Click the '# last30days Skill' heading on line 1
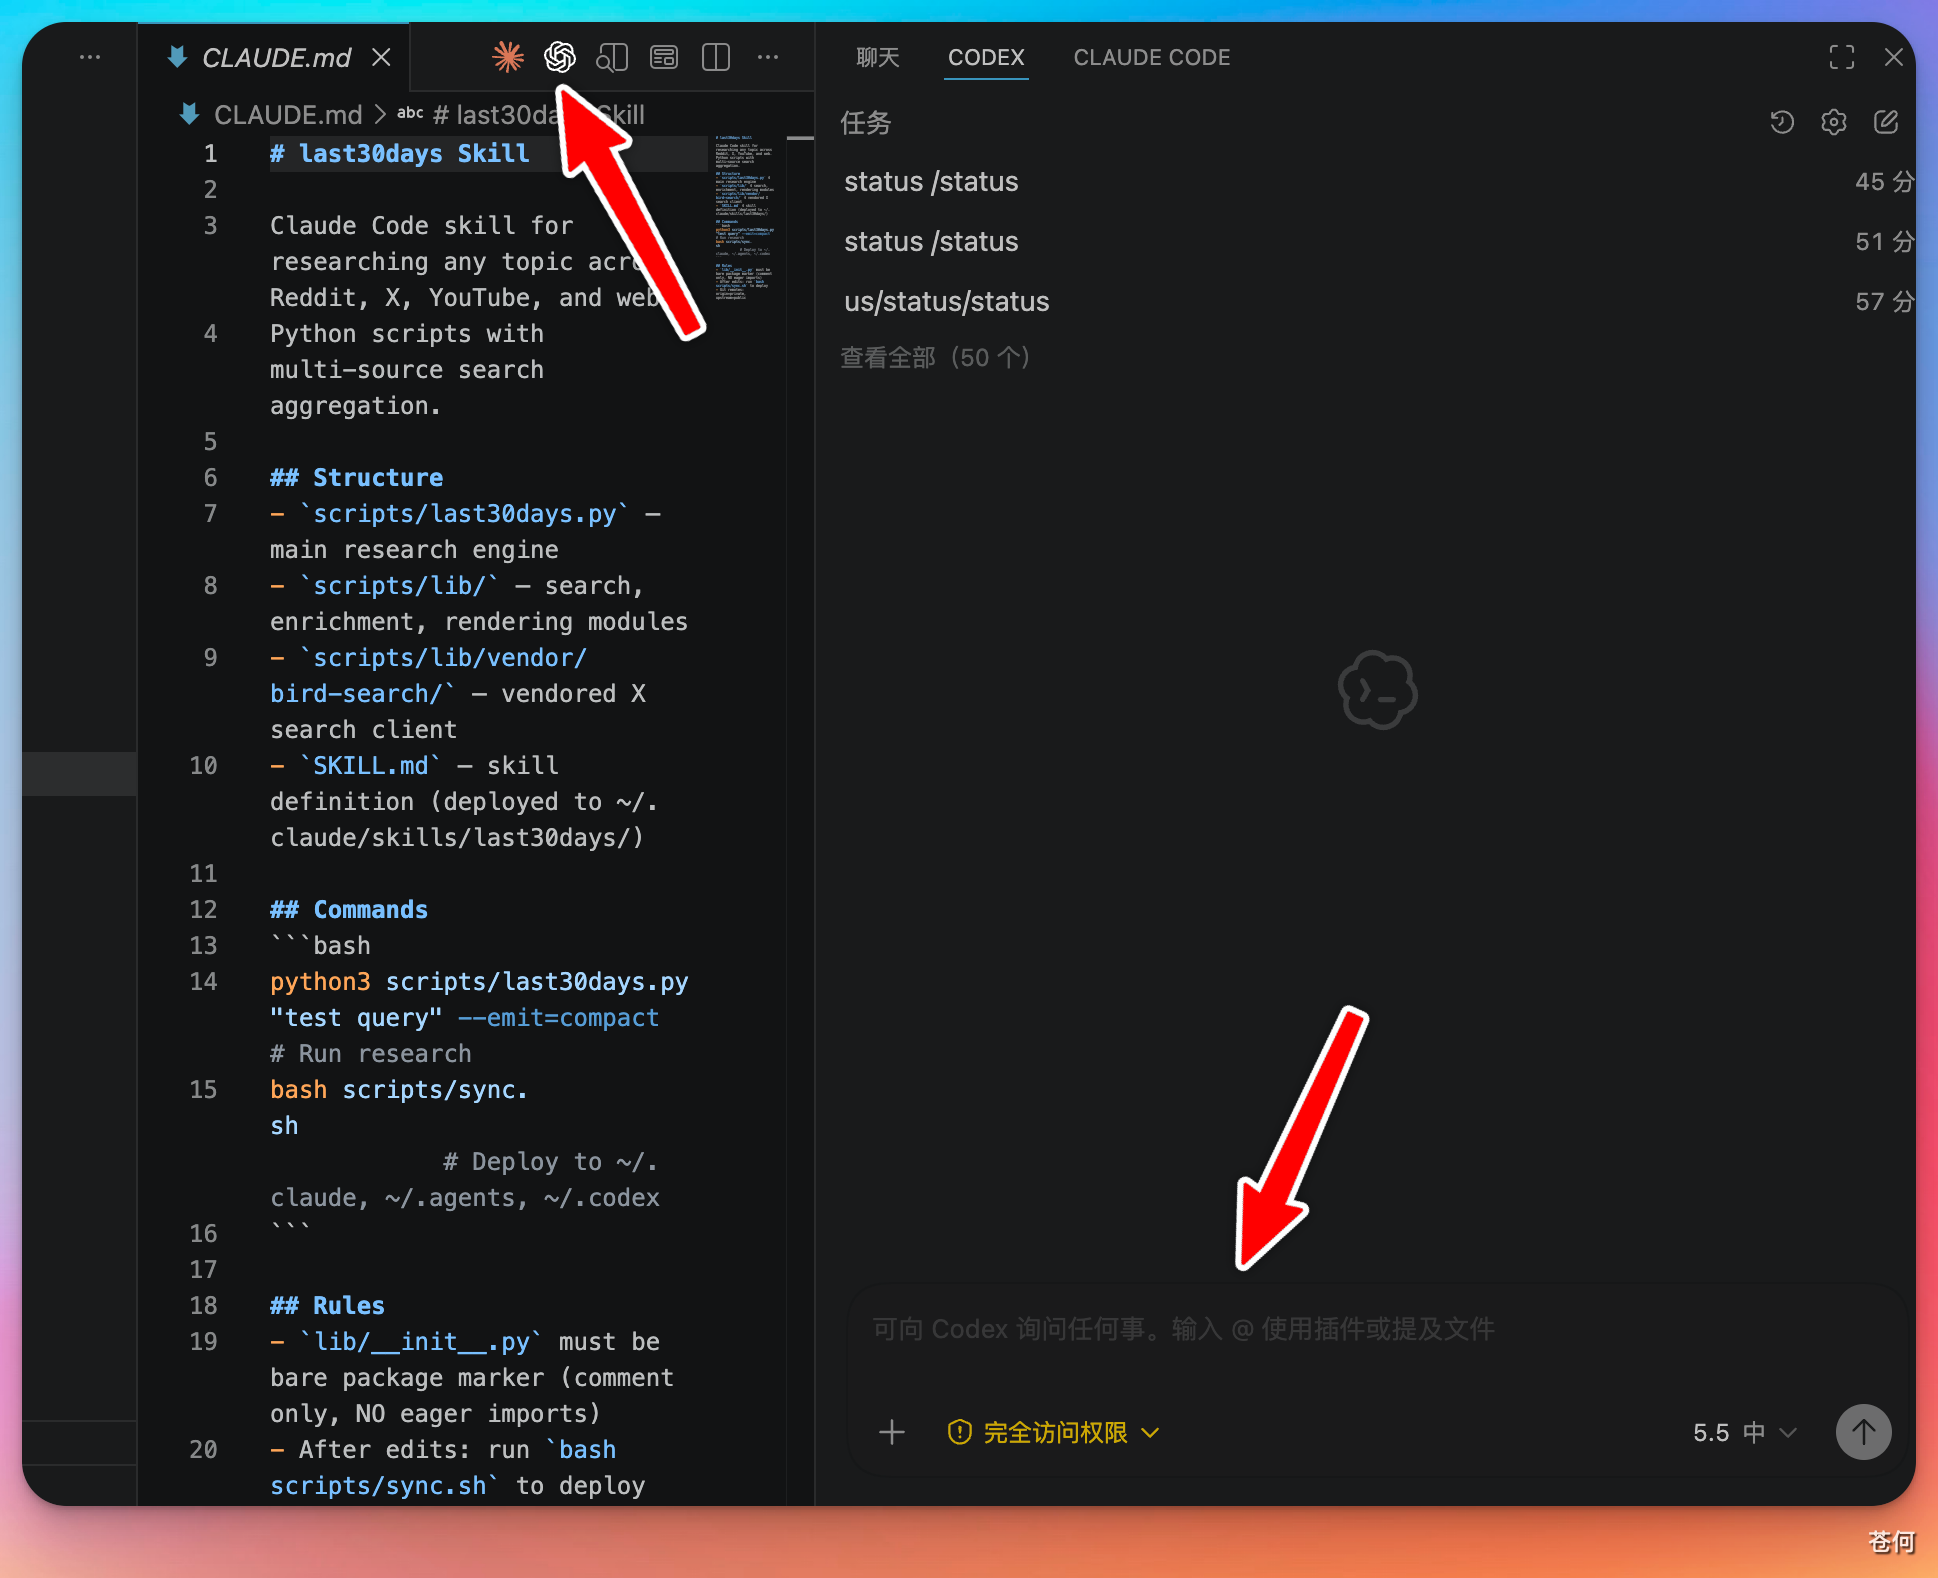The width and height of the screenshot is (1938, 1578). 400,153
